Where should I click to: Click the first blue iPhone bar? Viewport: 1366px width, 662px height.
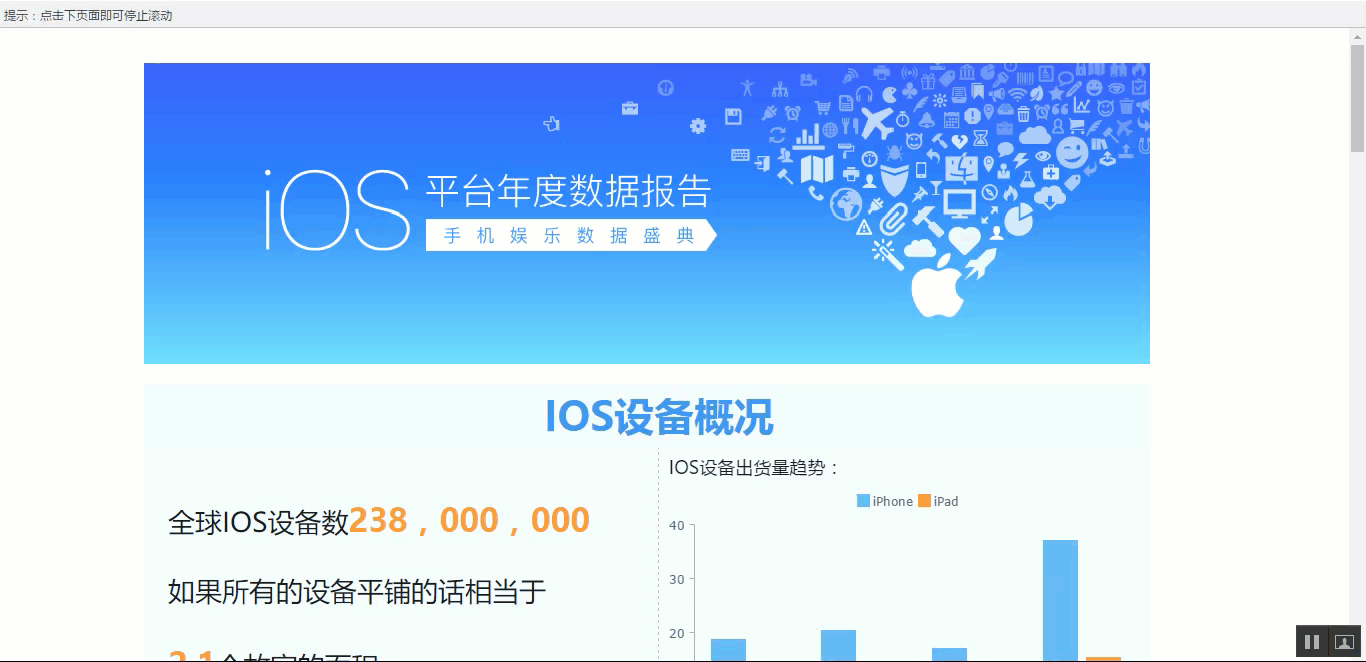tap(728, 650)
